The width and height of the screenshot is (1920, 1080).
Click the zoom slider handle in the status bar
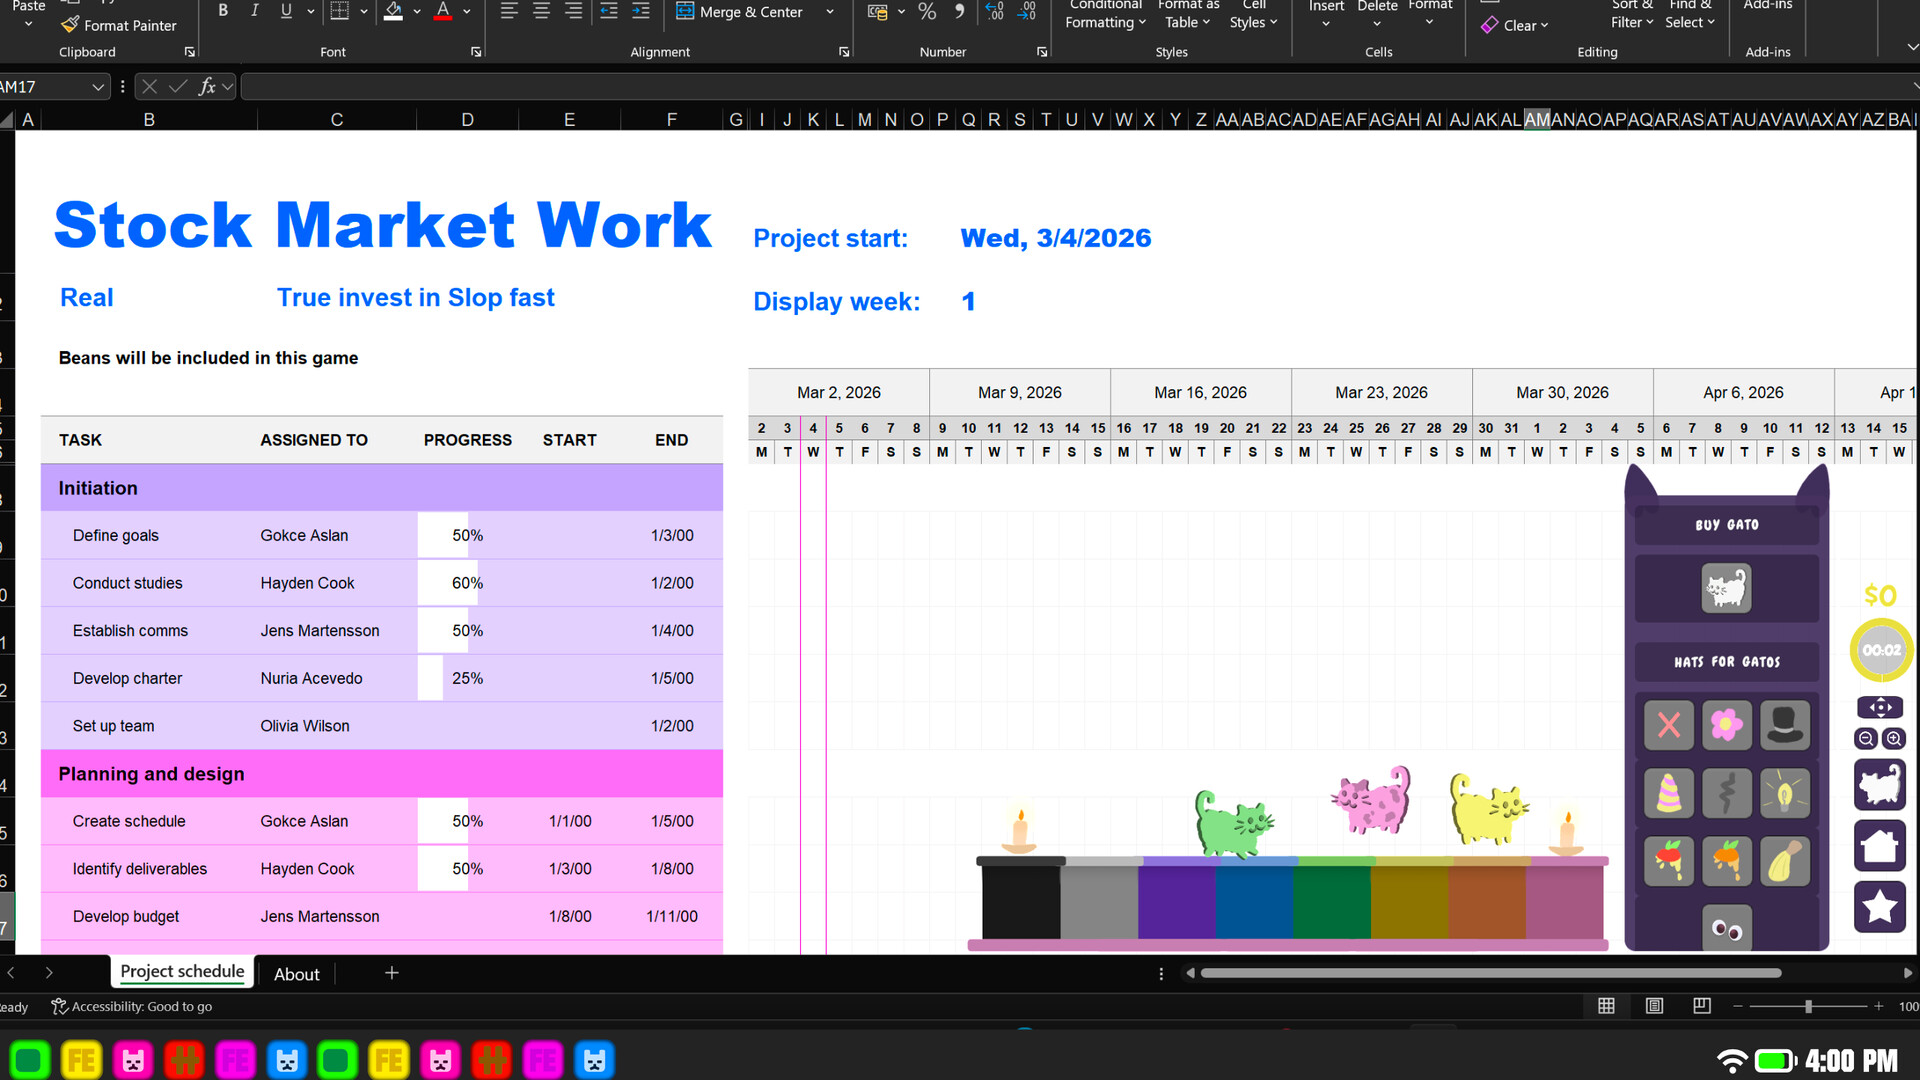[1808, 1007]
